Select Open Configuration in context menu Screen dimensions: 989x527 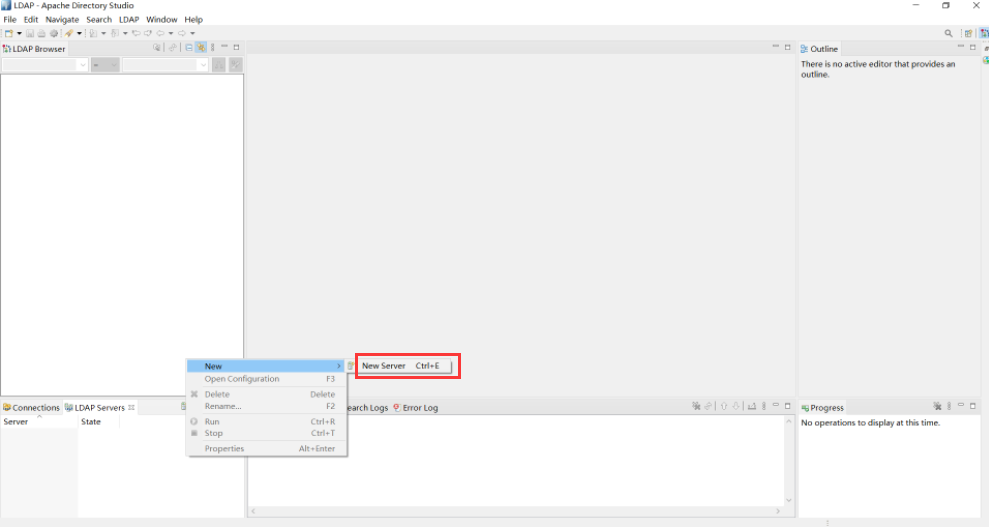pos(266,379)
